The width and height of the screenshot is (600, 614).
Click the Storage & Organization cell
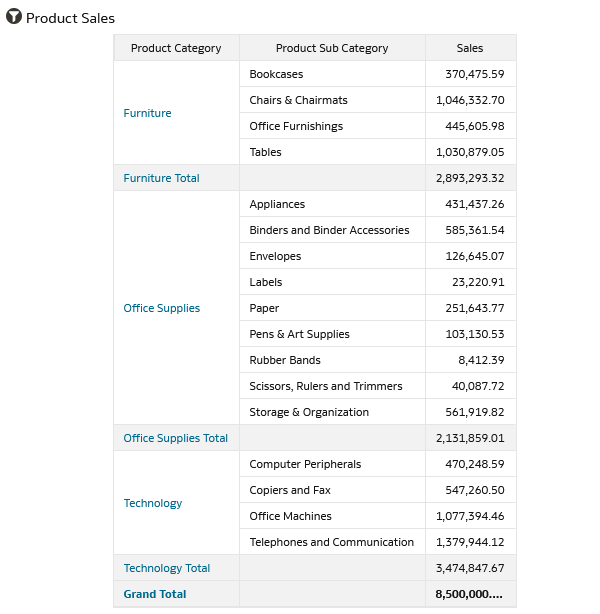point(309,412)
